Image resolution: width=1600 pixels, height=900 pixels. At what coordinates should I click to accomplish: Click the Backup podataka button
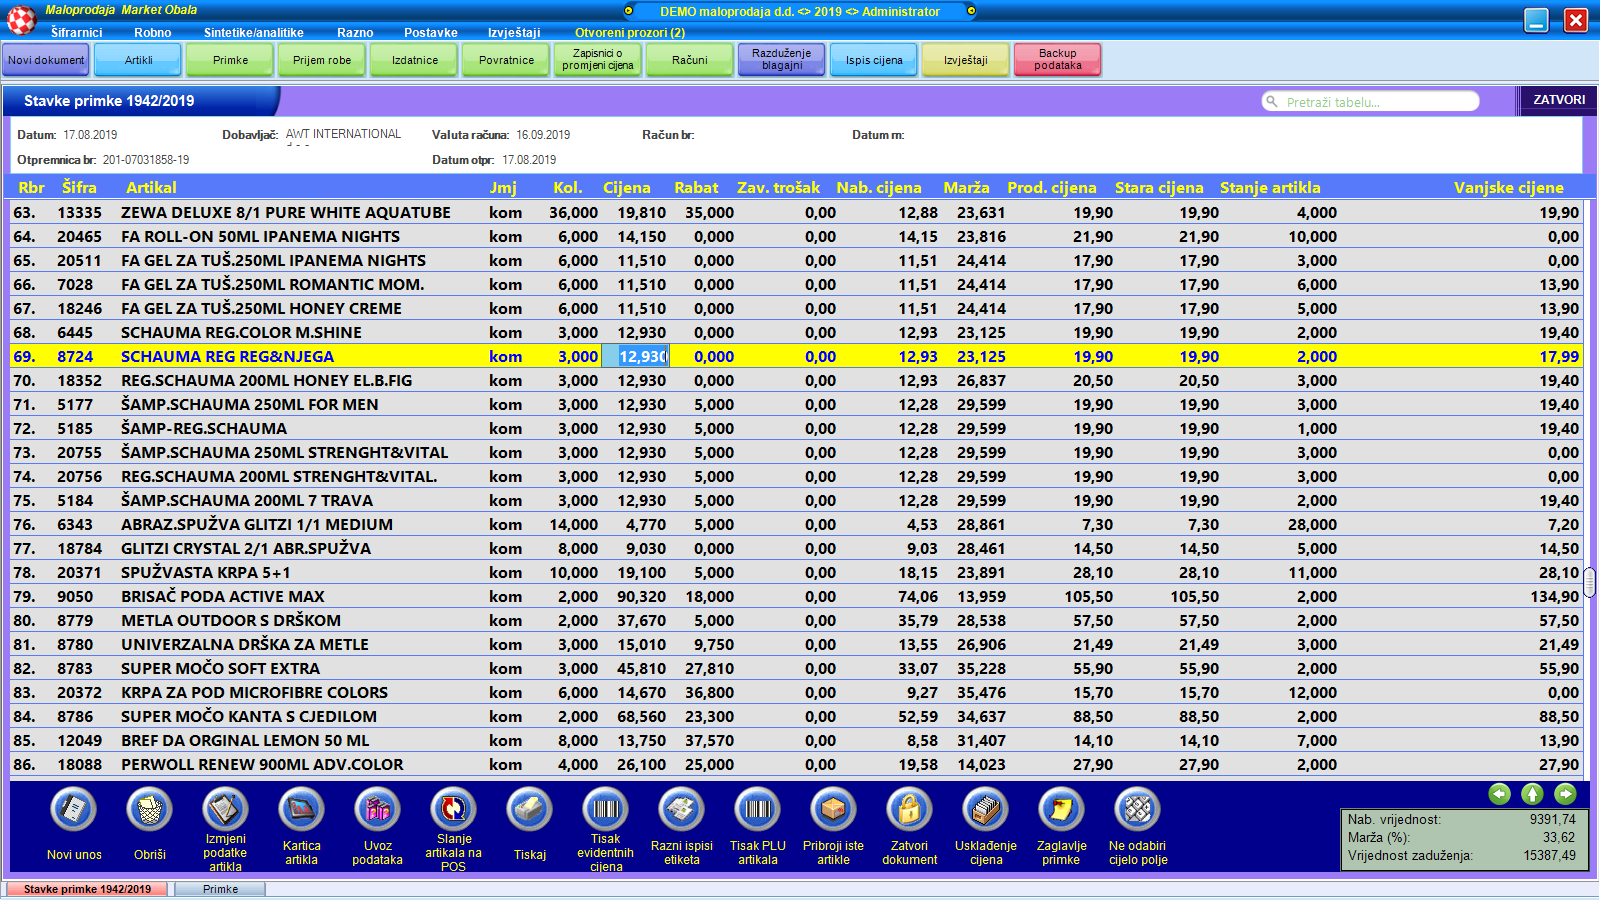pyautogui.click(x=1057, y=60)
